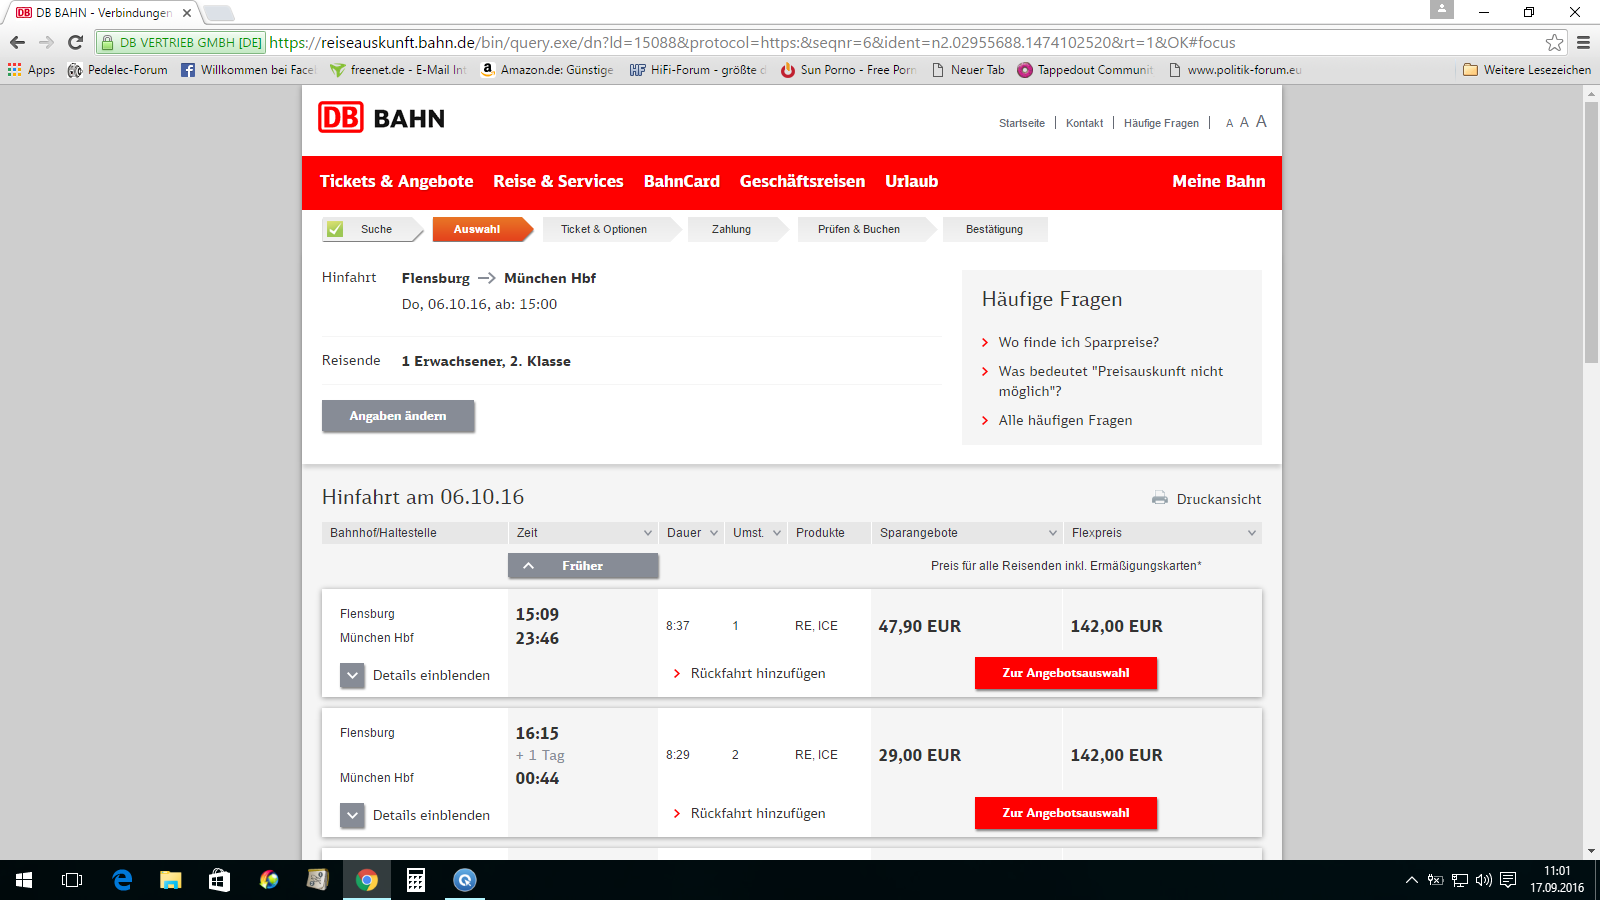Open Windows Store from taskbar

pos(219,880)
